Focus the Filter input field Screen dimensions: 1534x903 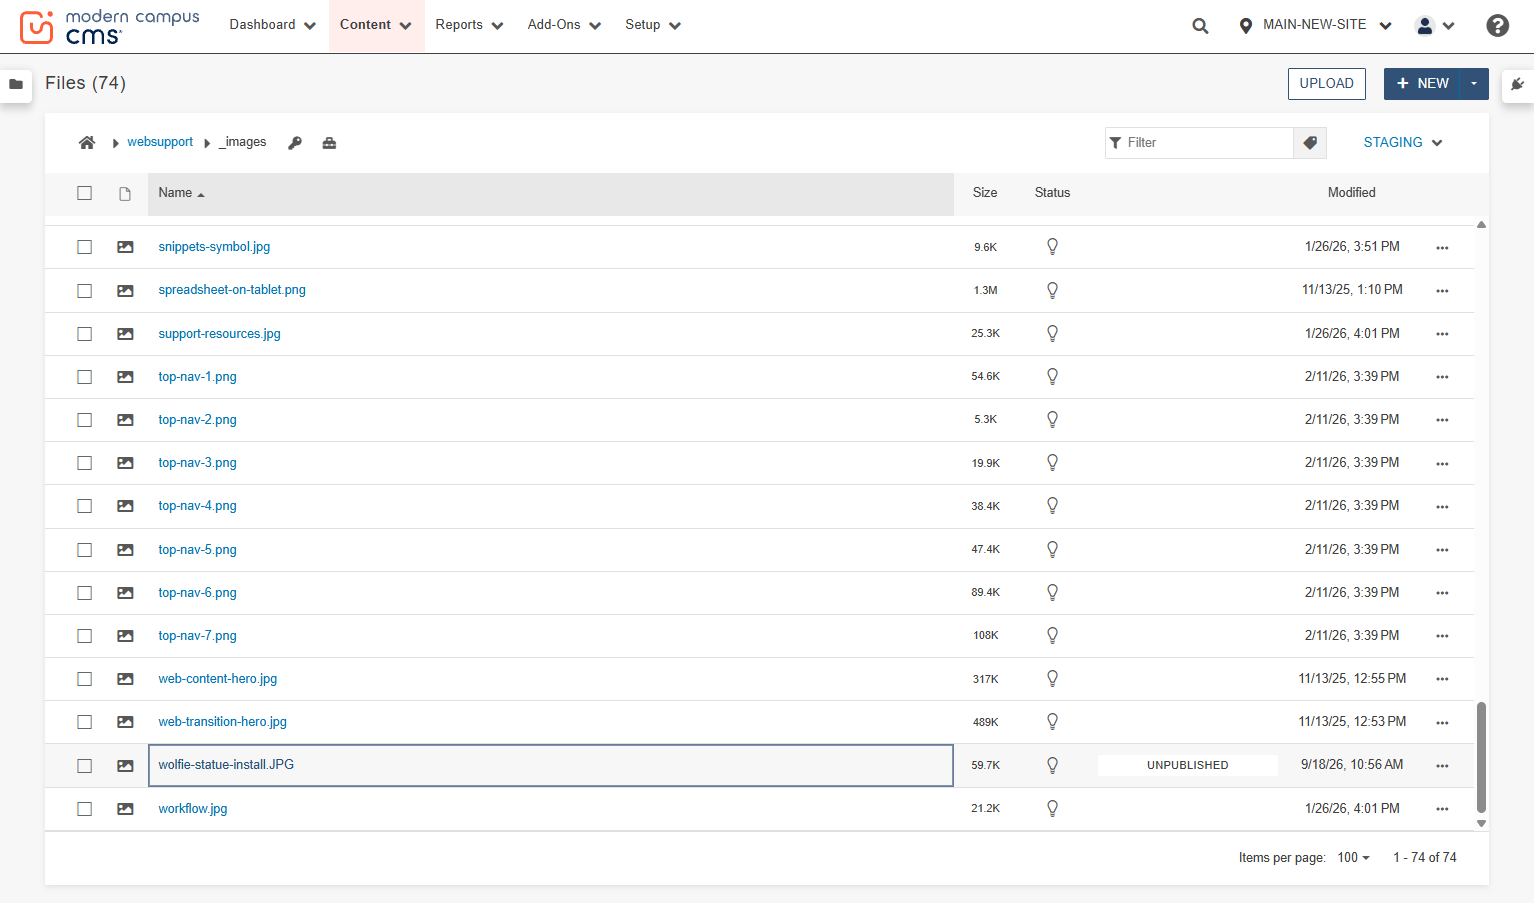point(1199,143)
